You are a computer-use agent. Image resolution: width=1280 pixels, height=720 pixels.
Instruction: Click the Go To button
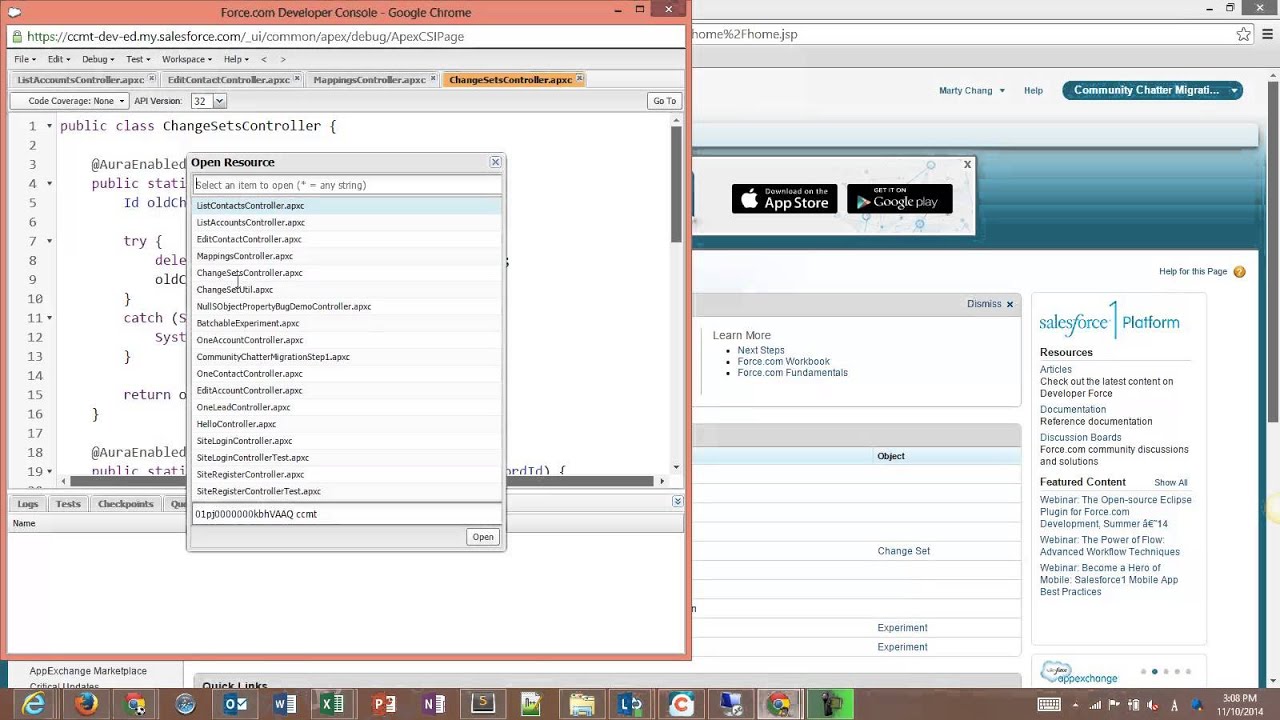[664, 101]
